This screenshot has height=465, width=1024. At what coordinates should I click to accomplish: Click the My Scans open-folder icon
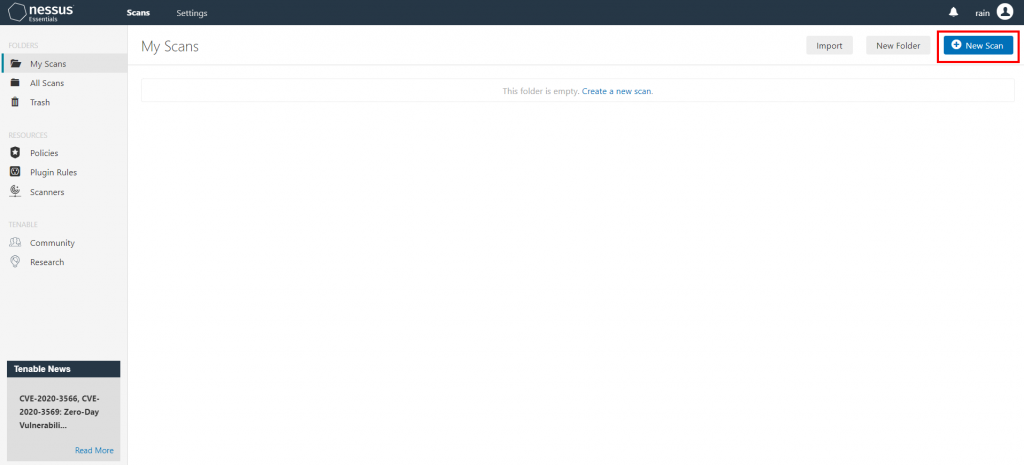(x=16, y=63)
